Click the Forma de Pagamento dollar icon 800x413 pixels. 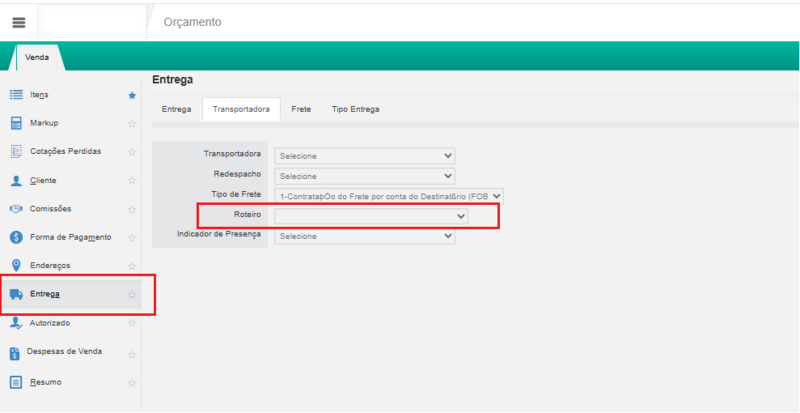16,238
